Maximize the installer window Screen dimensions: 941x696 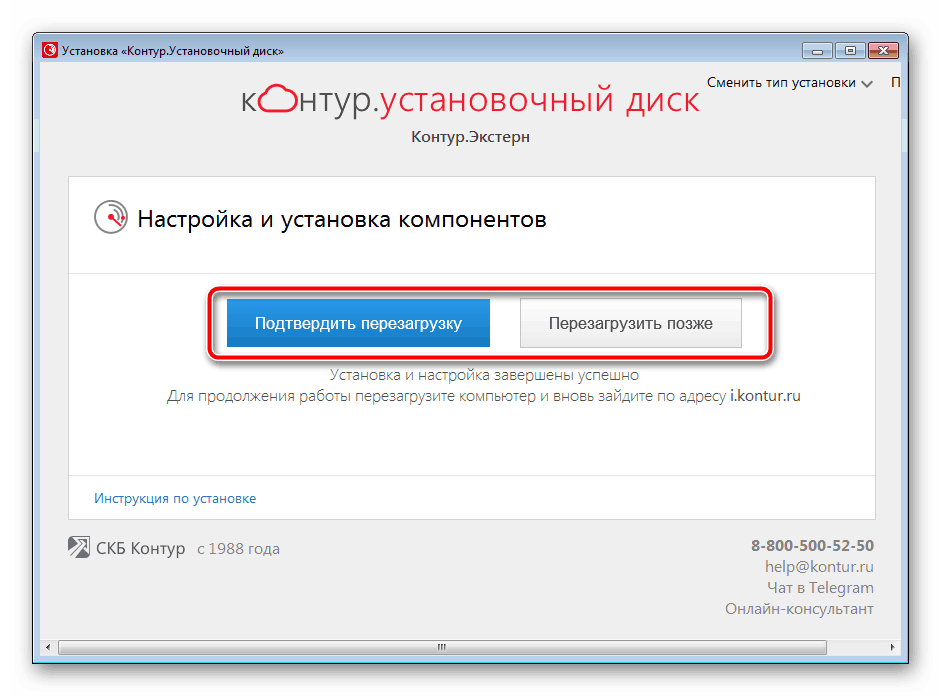pos(850,50)
